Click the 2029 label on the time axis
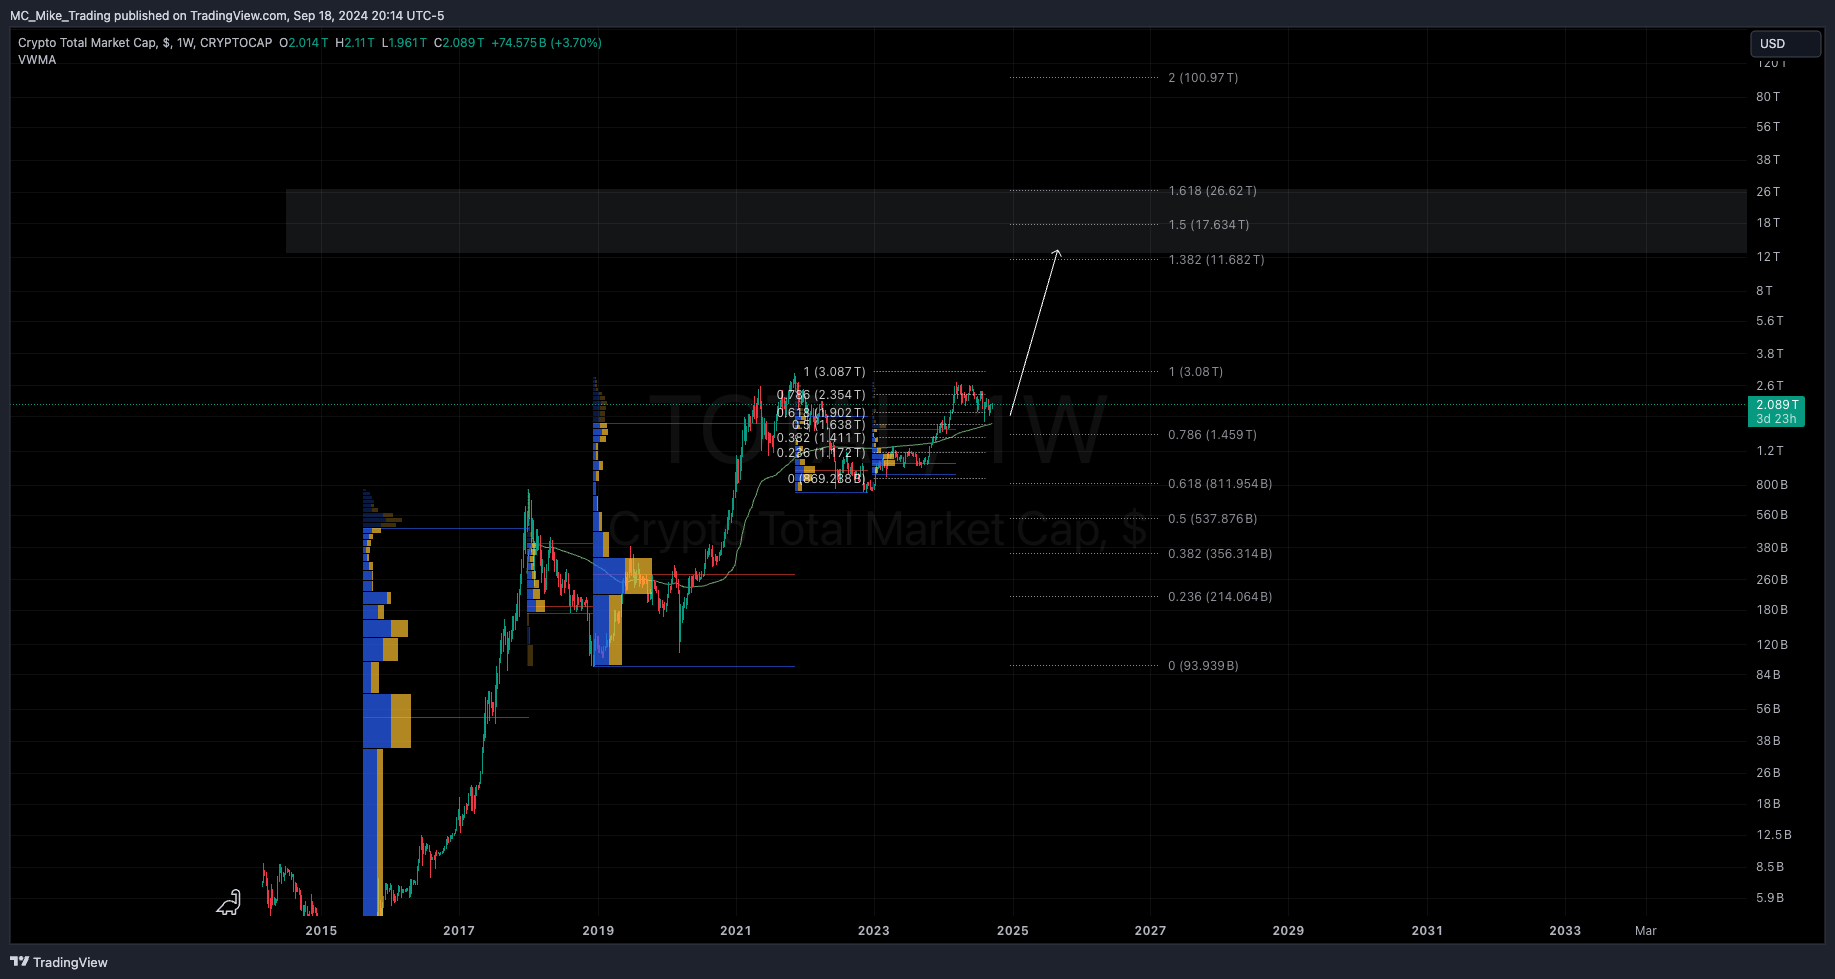1835x979 pixels. [1288, 931]
